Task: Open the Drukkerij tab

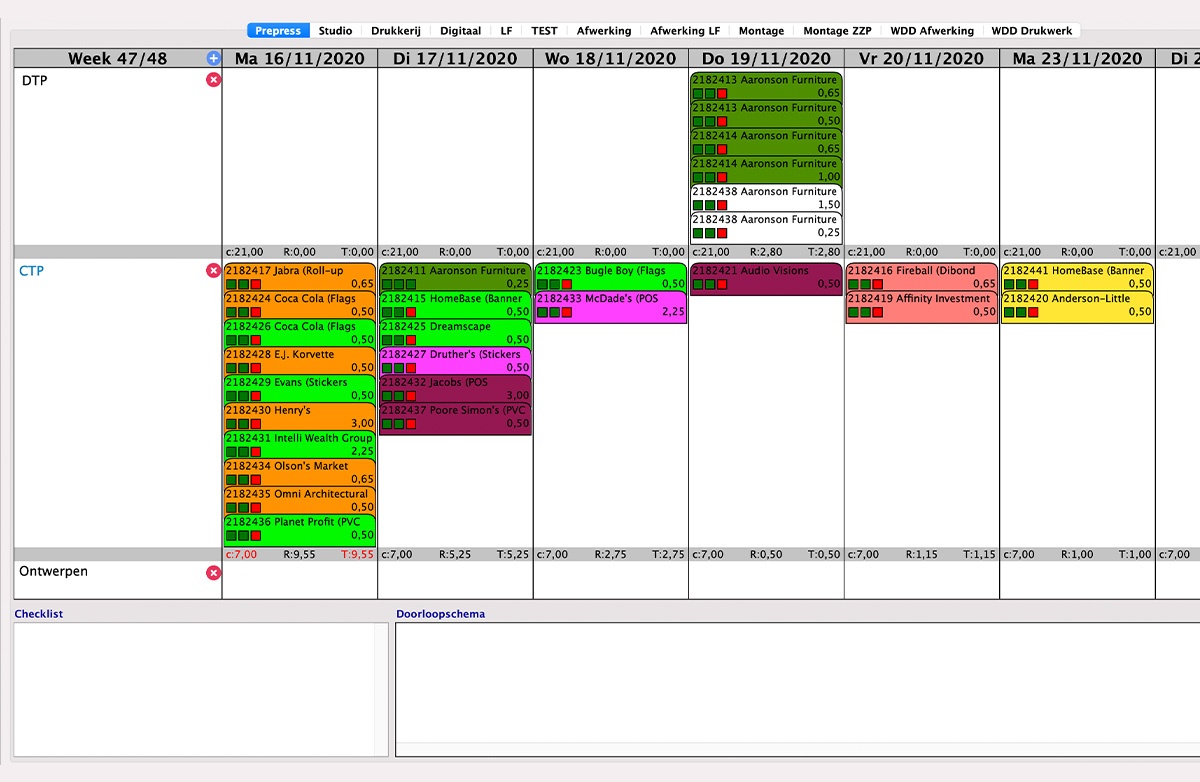Action: pos(396,31)
